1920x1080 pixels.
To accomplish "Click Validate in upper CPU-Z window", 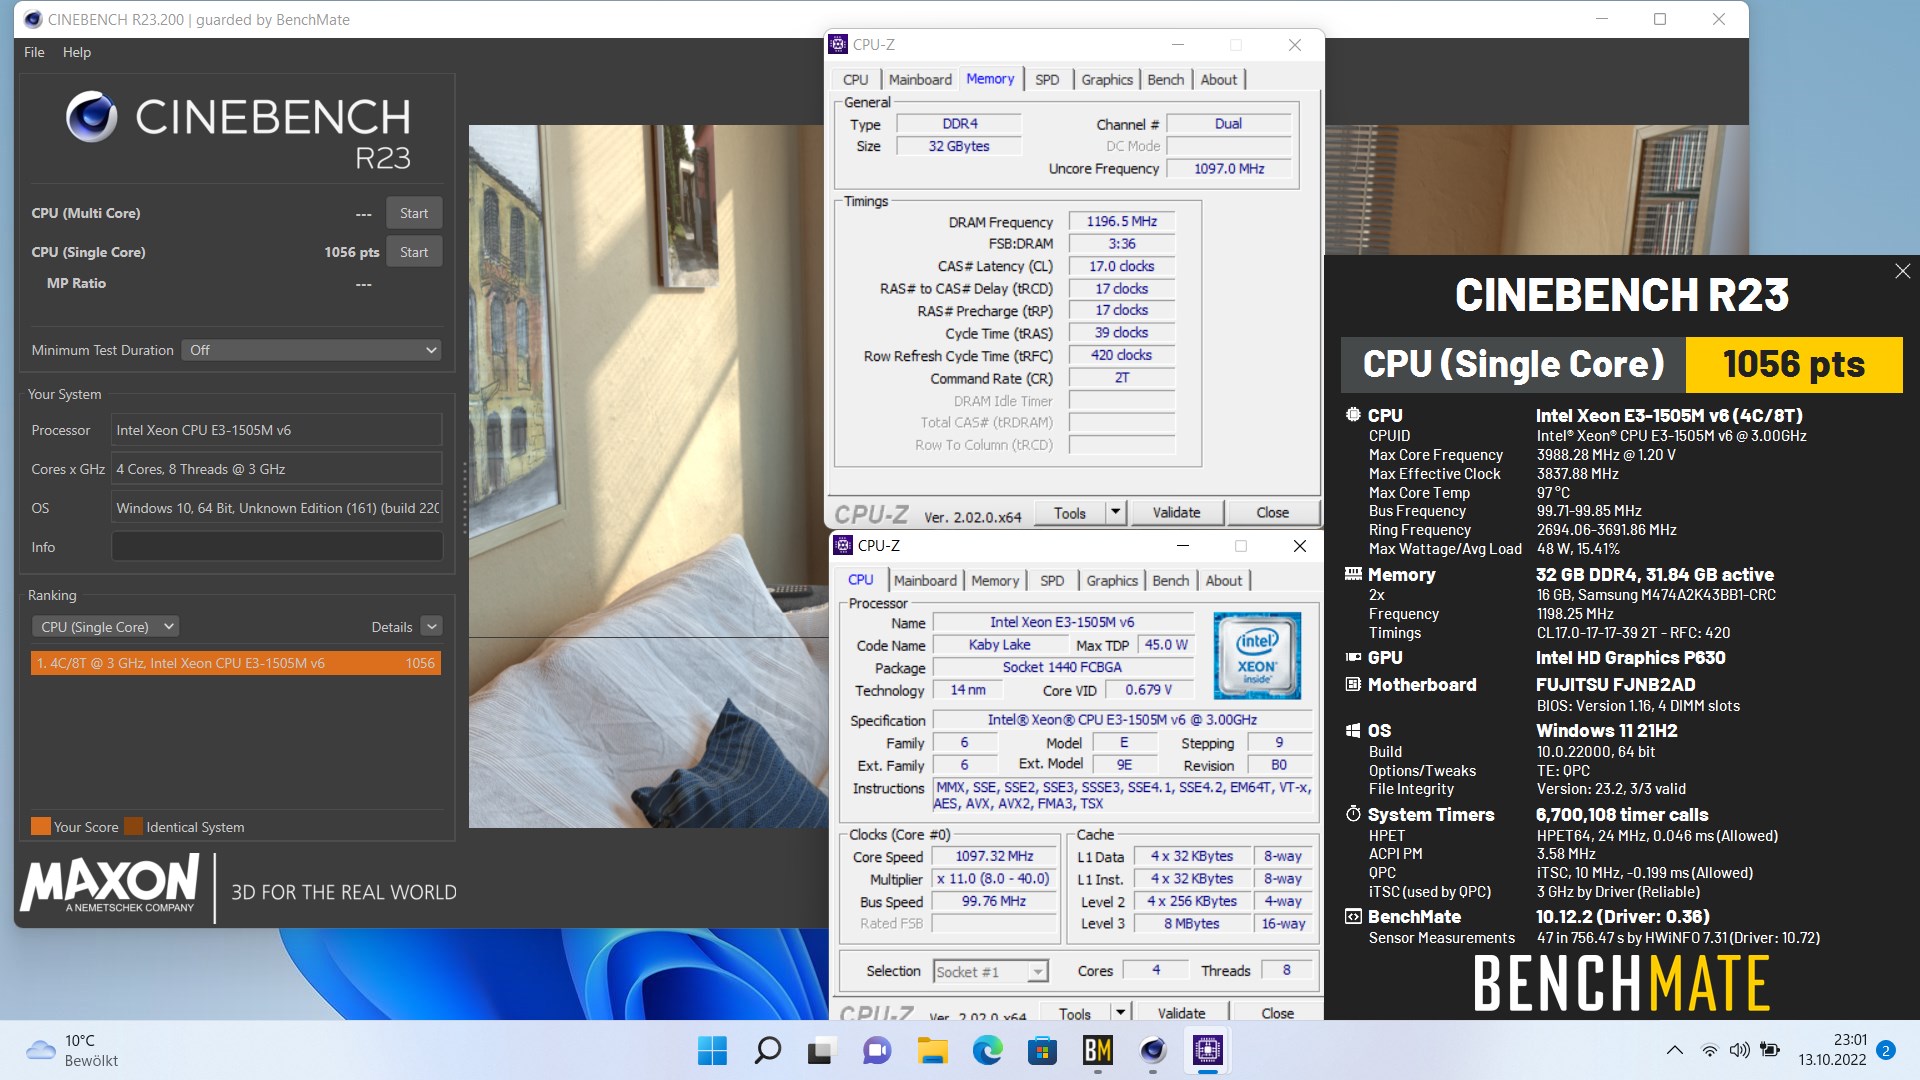I will (x=1176, y=513).
